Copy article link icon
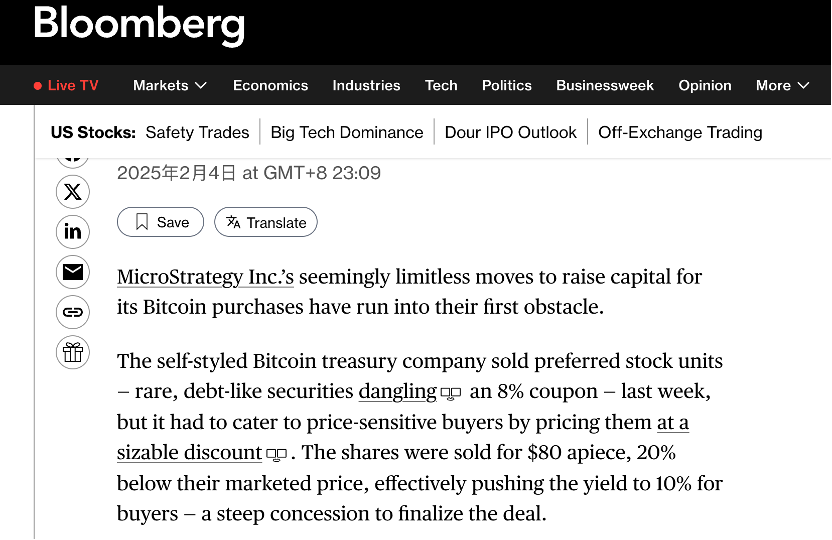Screen dimensions: 832x540 (x=73, y=312)
